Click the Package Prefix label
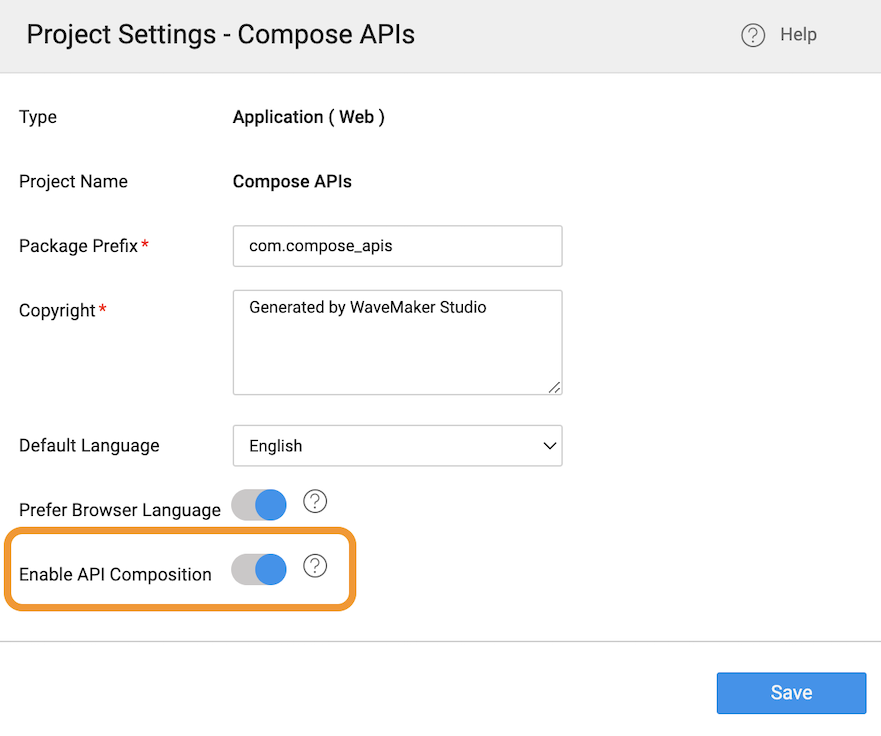The height and width of the screenshot is (736, 881). coord(78,246)
